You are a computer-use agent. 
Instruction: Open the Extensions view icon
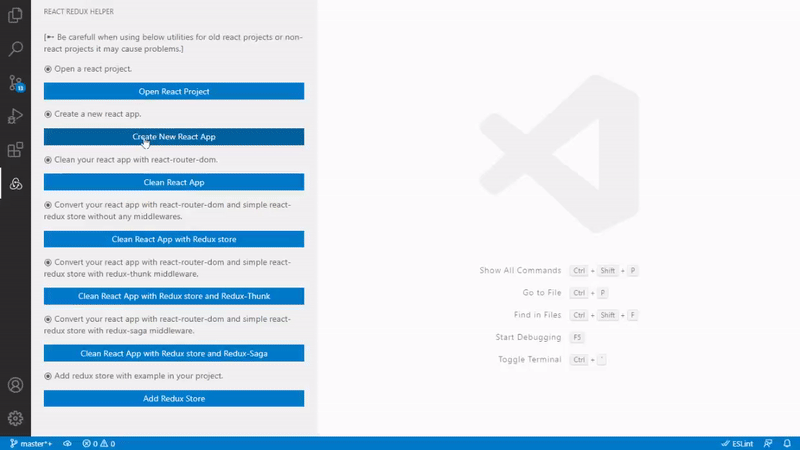pyautogui.click(x=15, y=150)
